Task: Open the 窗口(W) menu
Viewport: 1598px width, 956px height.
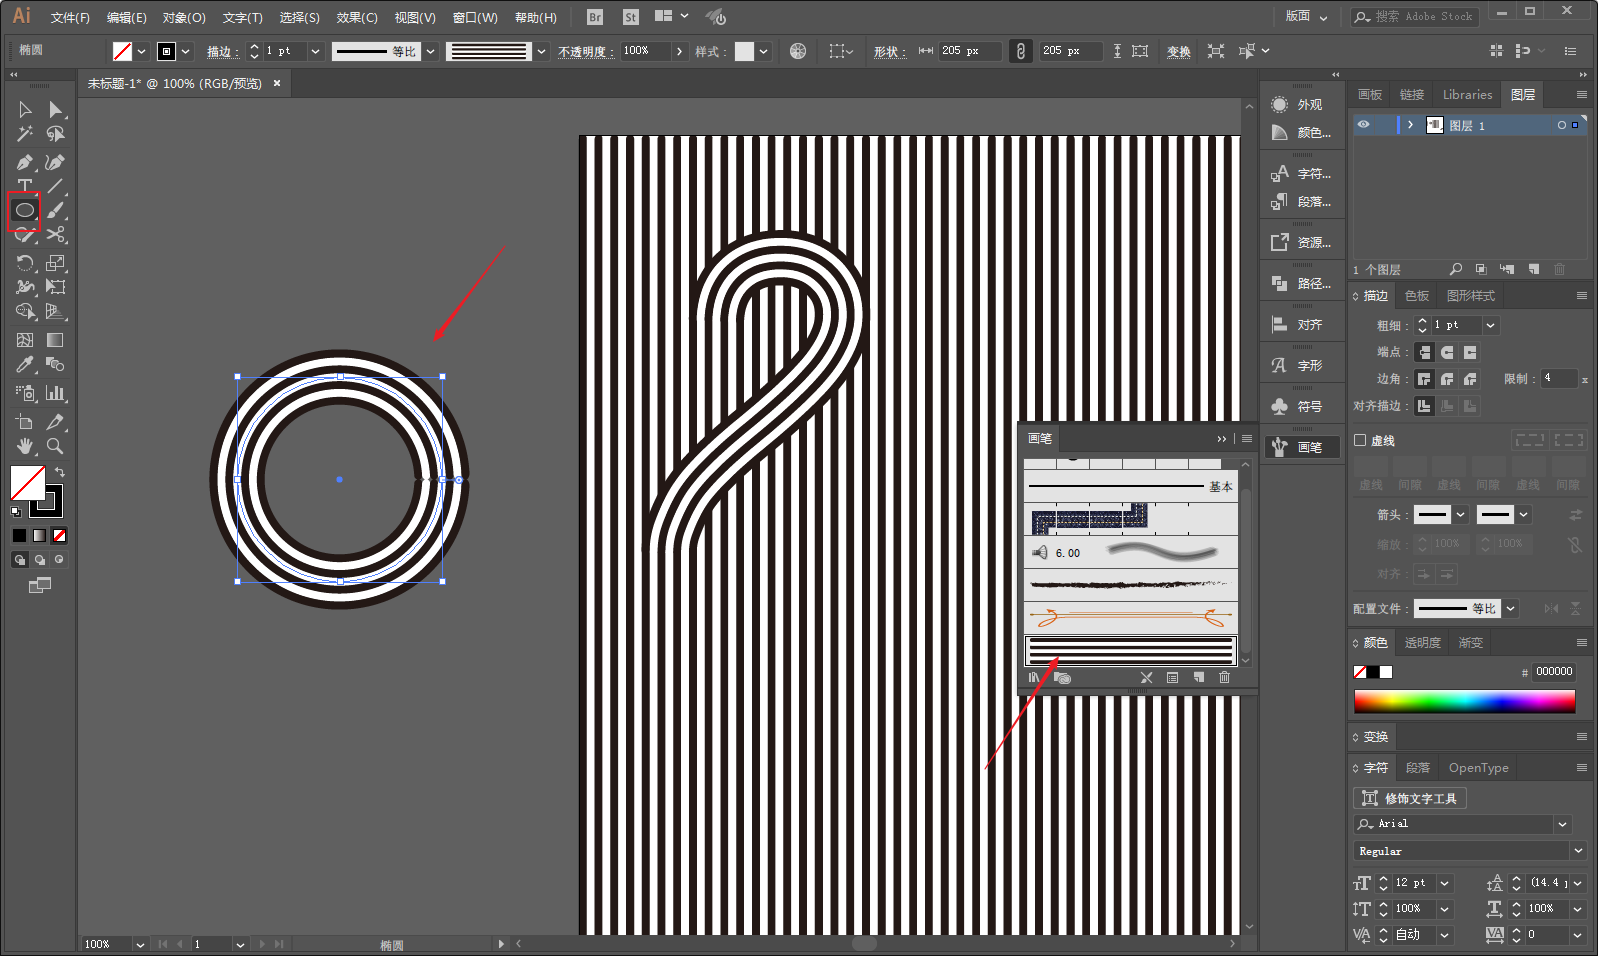Action: [x=475, y=18]
